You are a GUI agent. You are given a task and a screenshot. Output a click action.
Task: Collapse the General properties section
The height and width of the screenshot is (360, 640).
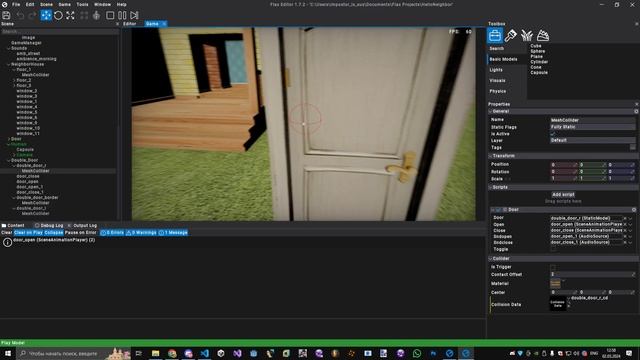(x=491, y=111)
